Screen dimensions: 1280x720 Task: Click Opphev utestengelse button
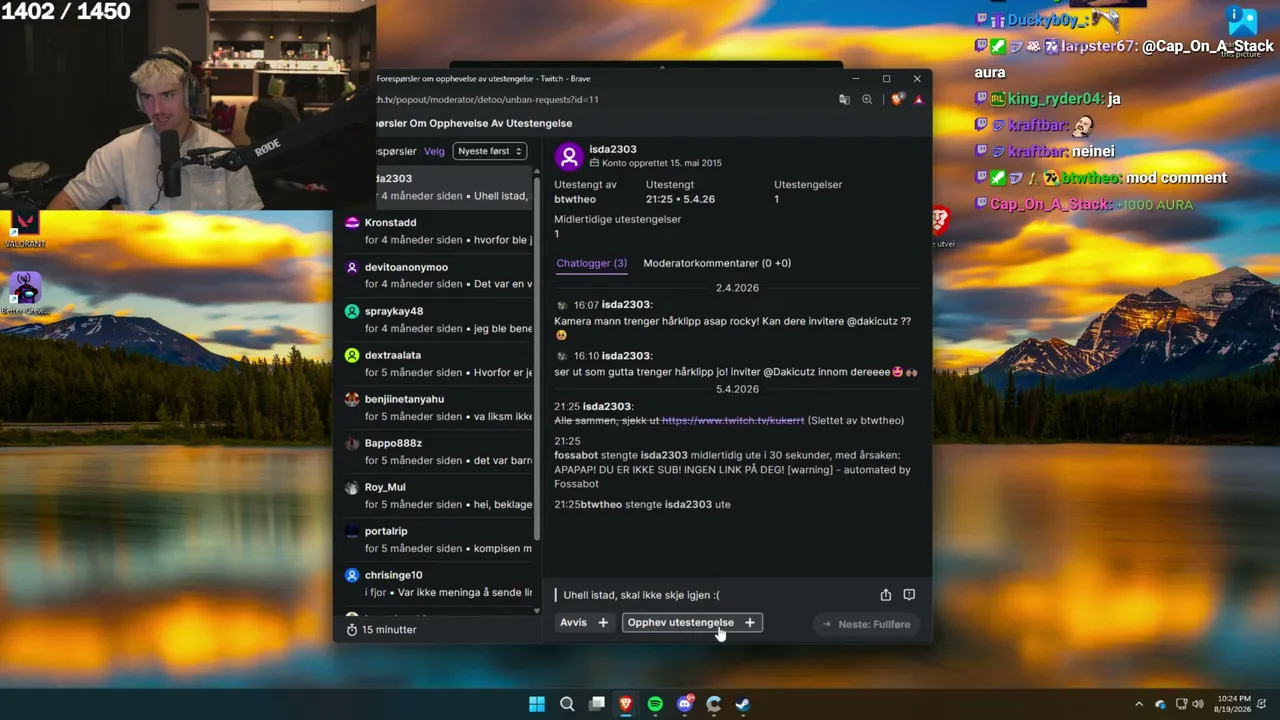(692, 623)
